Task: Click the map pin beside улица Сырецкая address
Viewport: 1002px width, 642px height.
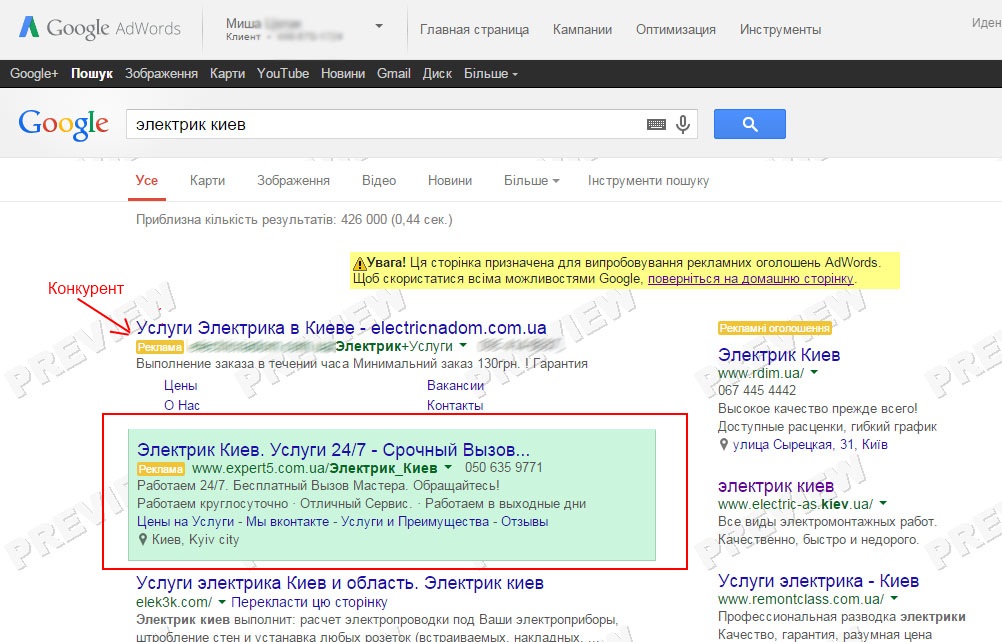Action: tap(723, 445)
